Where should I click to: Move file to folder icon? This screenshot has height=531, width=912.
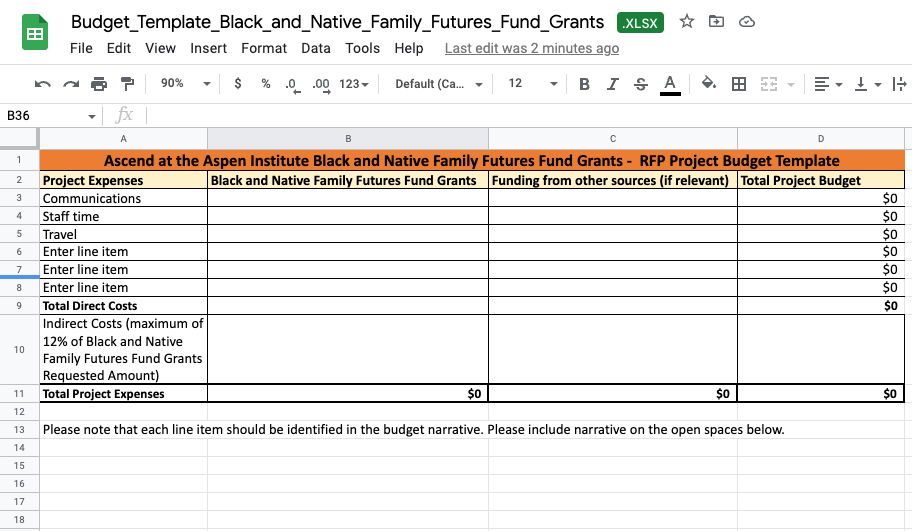pyautogui.click(x=717, y=22)
